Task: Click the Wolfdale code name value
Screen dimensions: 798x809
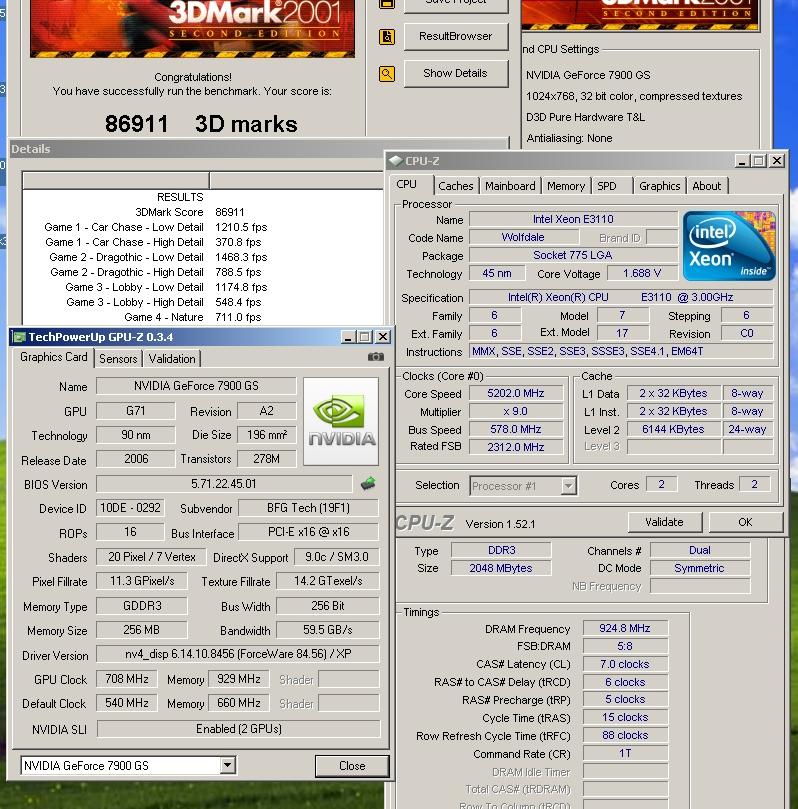Action: click(523, 237)
